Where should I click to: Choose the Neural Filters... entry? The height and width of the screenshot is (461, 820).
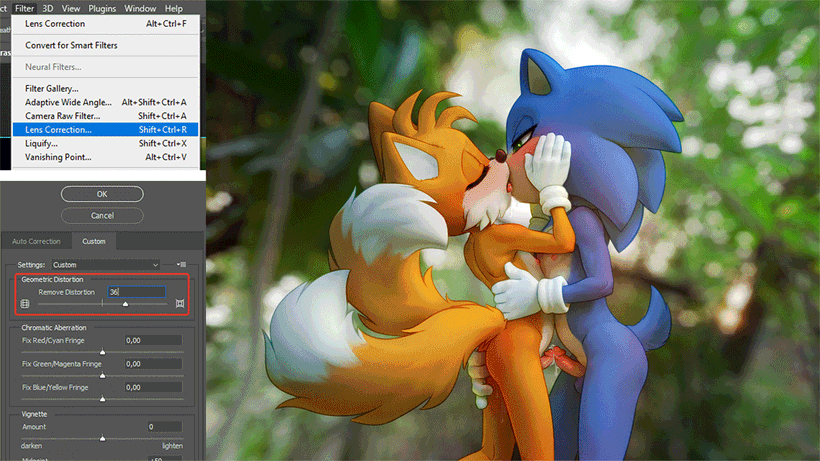[105, 67]
